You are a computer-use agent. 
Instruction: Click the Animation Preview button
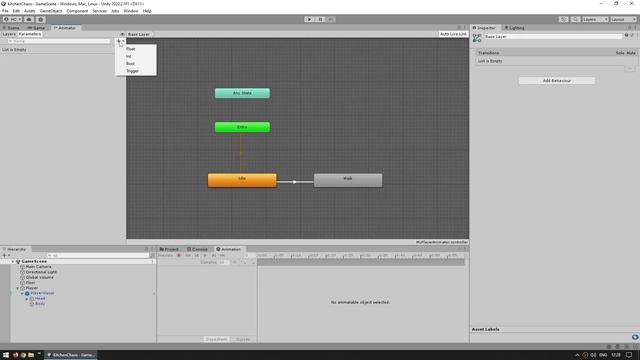(x=166, y=256)
